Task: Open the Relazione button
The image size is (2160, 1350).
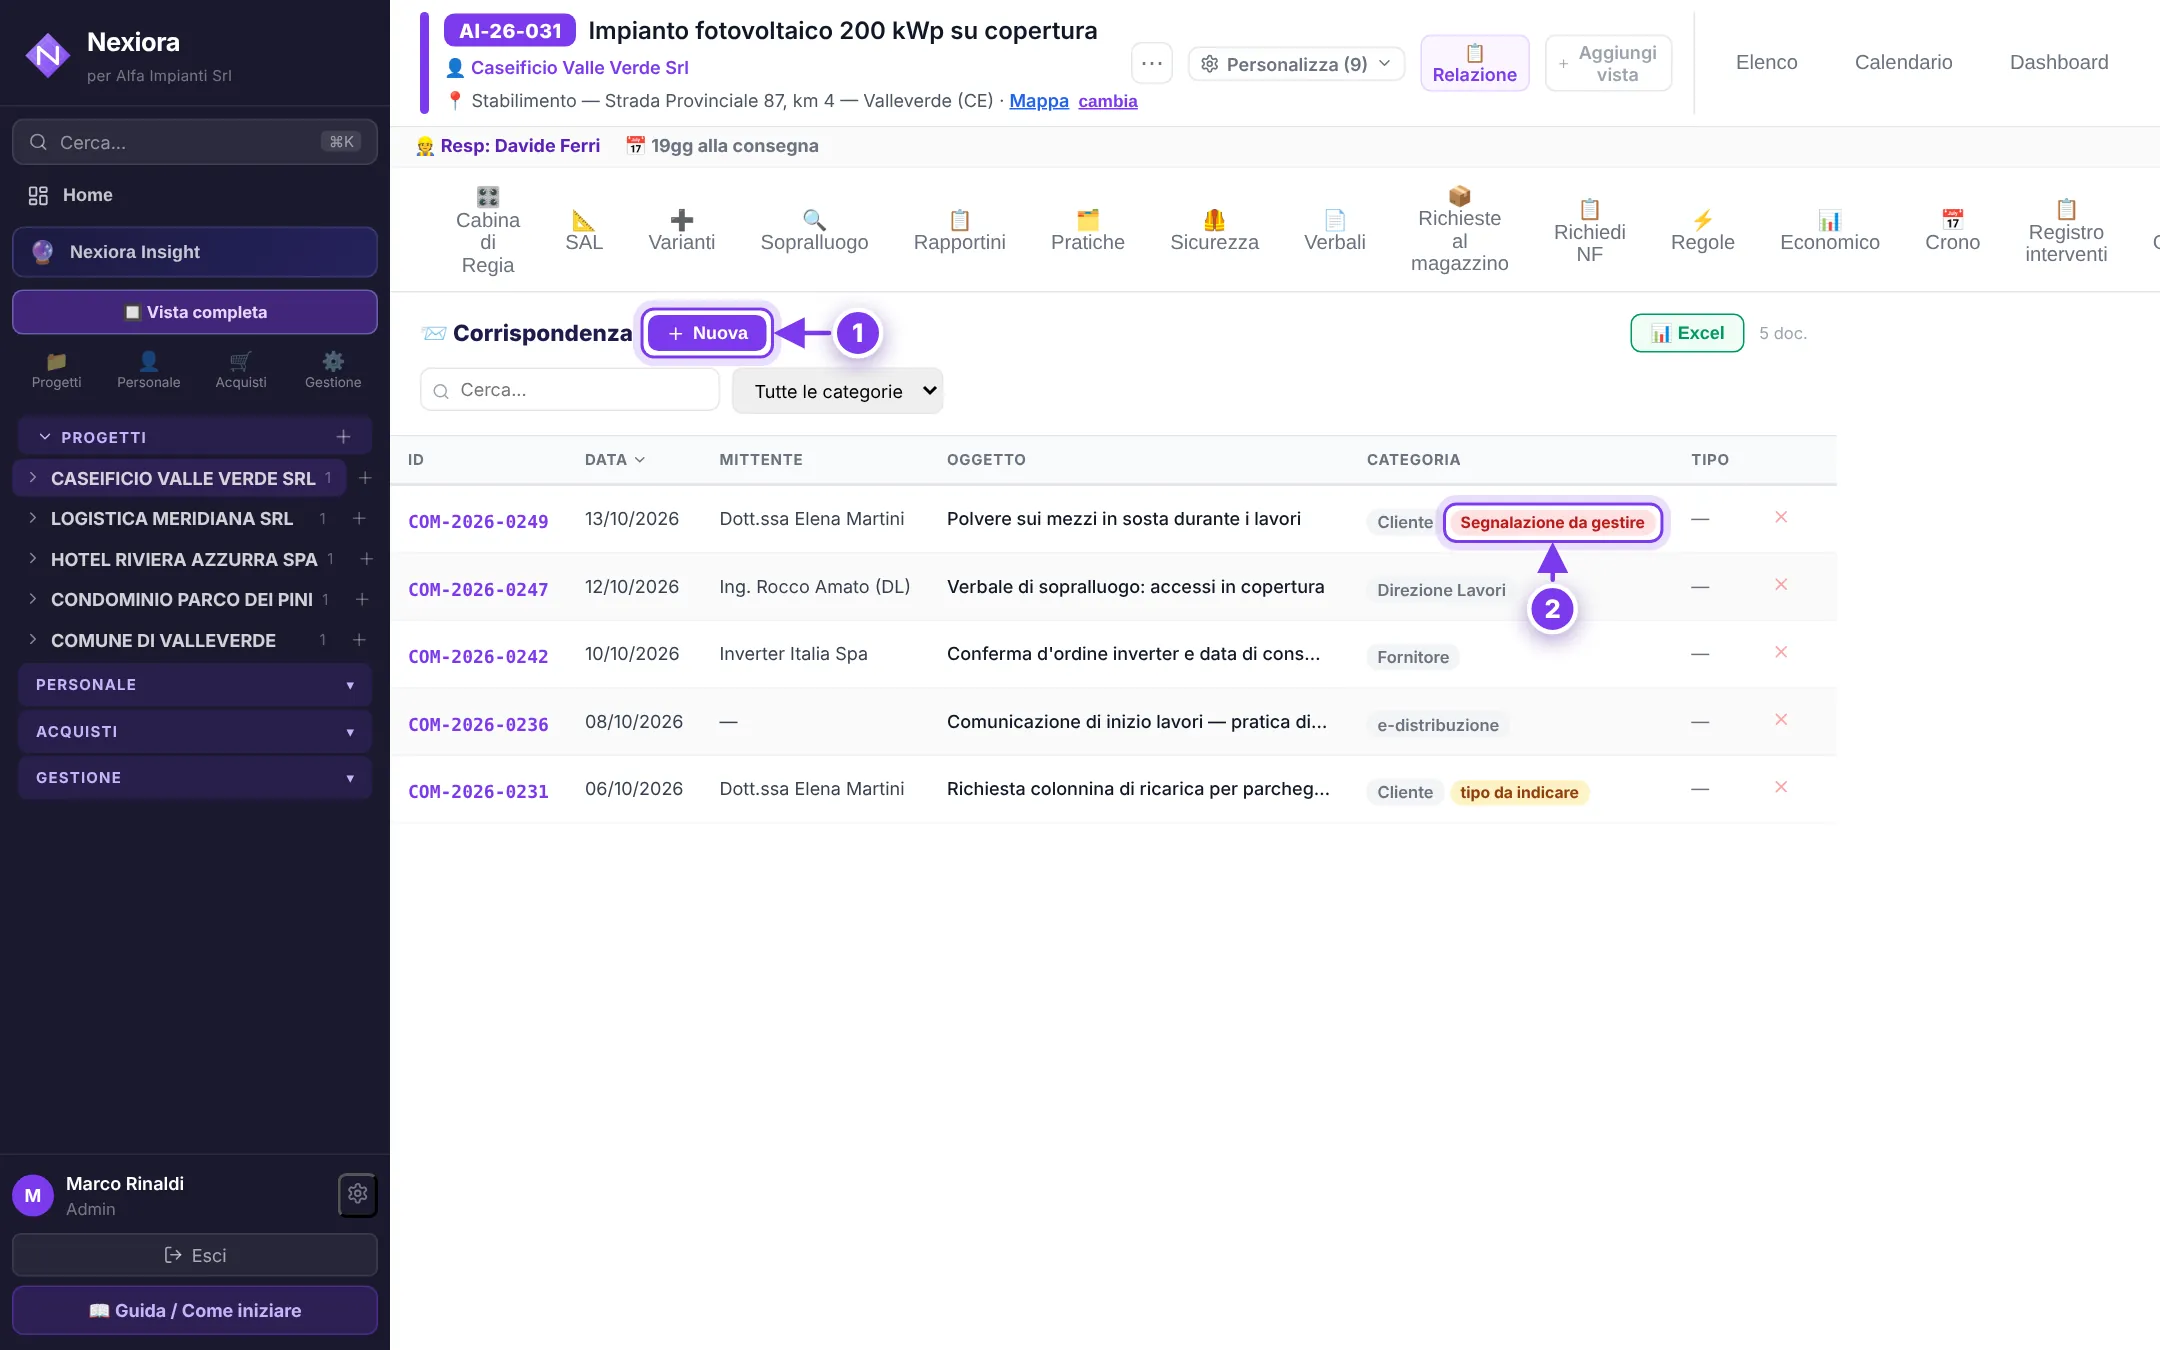Action: [x=1474, y=63]
